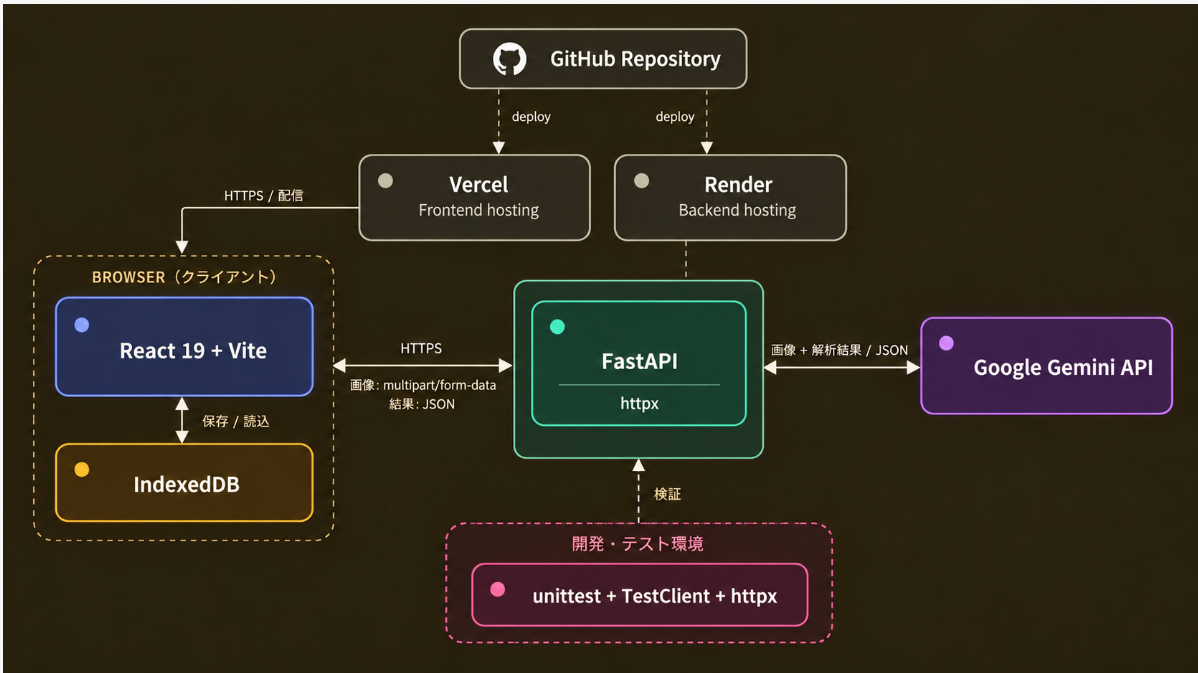Click the blue dot in React box
1198x673 pixels.
pyautogui.click(x=82, y=325)
